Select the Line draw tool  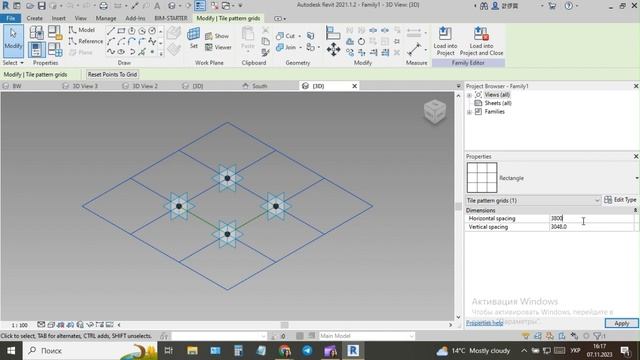point(111,31)
